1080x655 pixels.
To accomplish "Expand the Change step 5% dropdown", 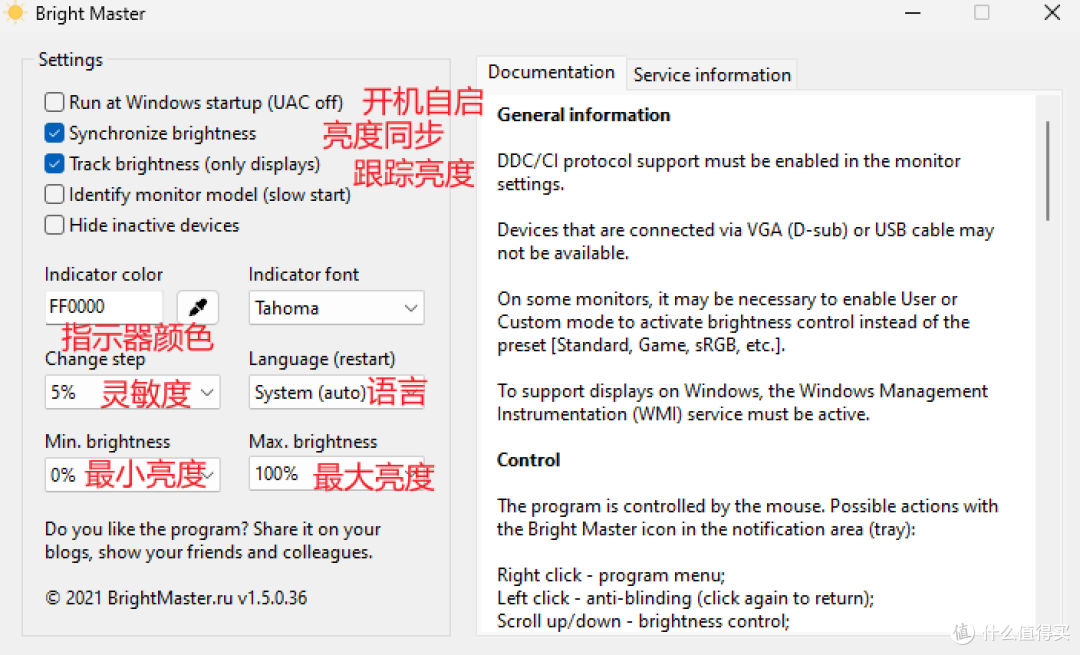I will 132,392.
